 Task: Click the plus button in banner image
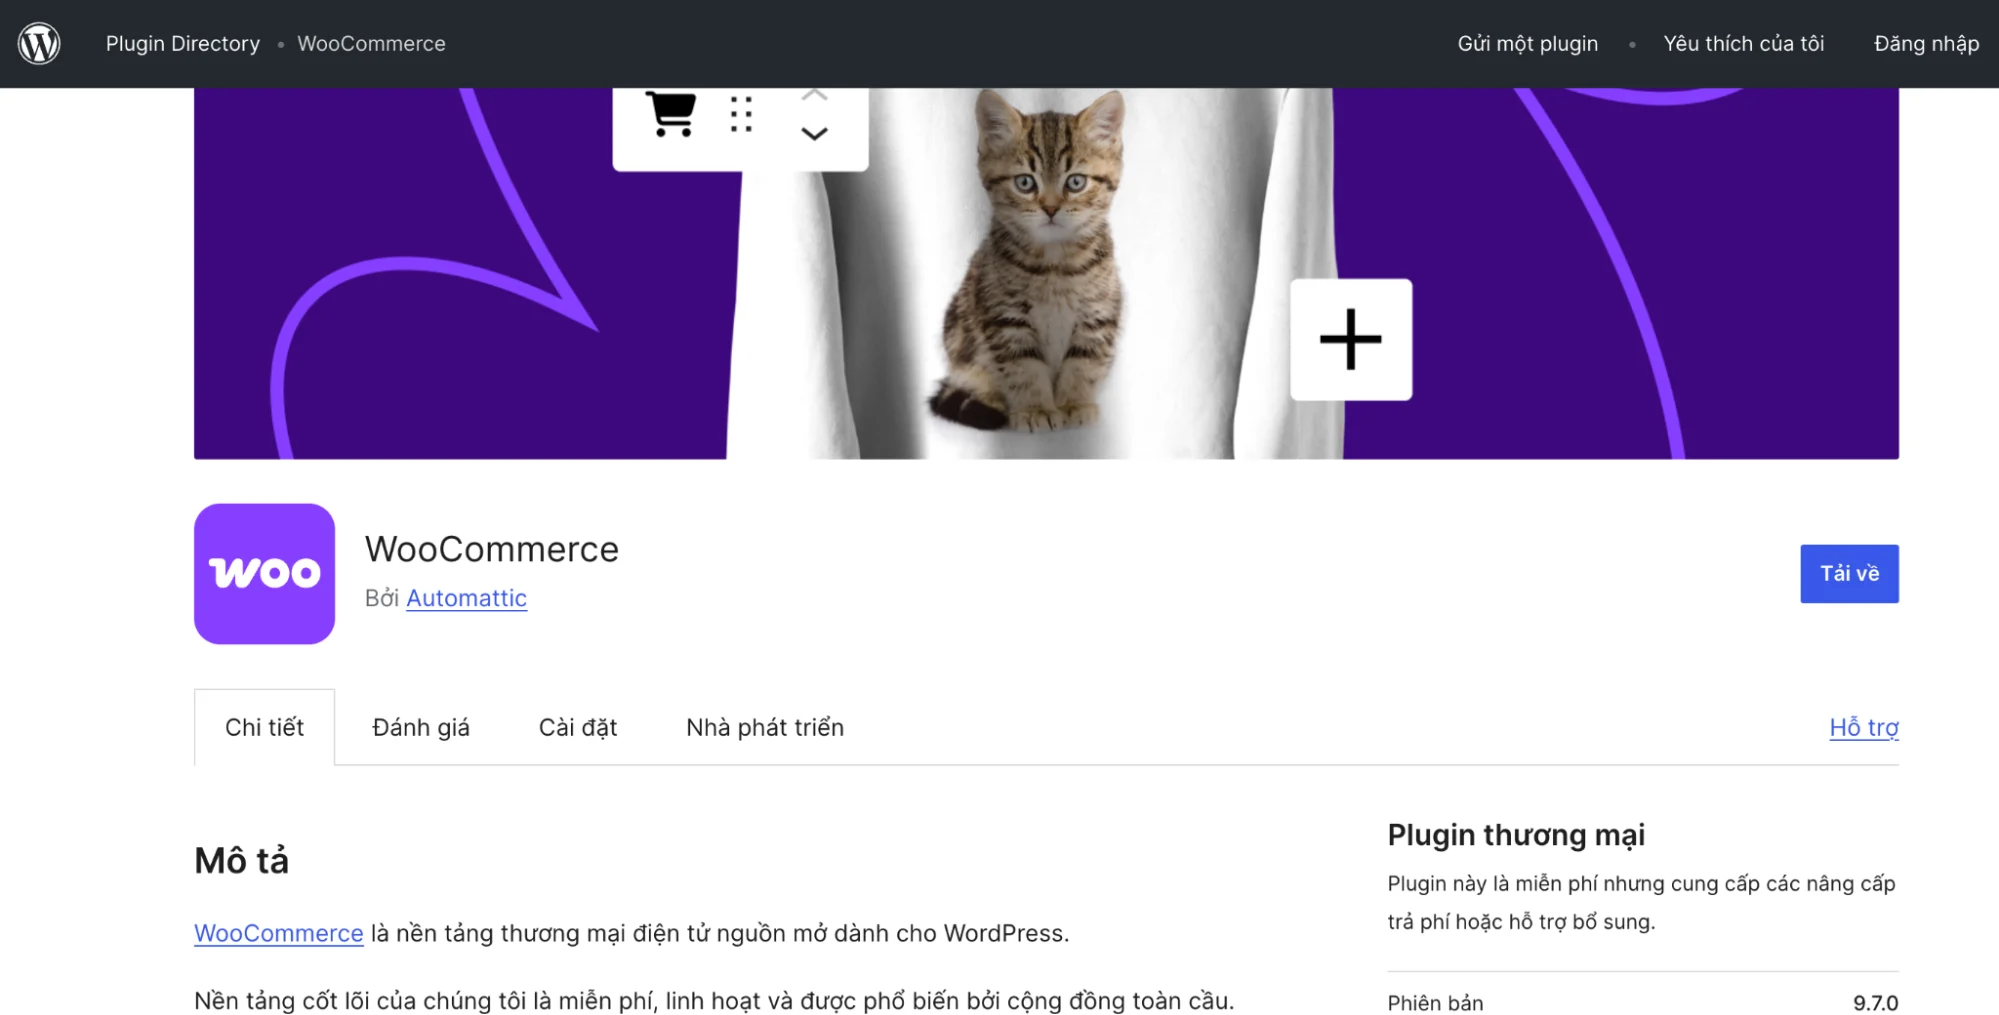[1351, 340]
